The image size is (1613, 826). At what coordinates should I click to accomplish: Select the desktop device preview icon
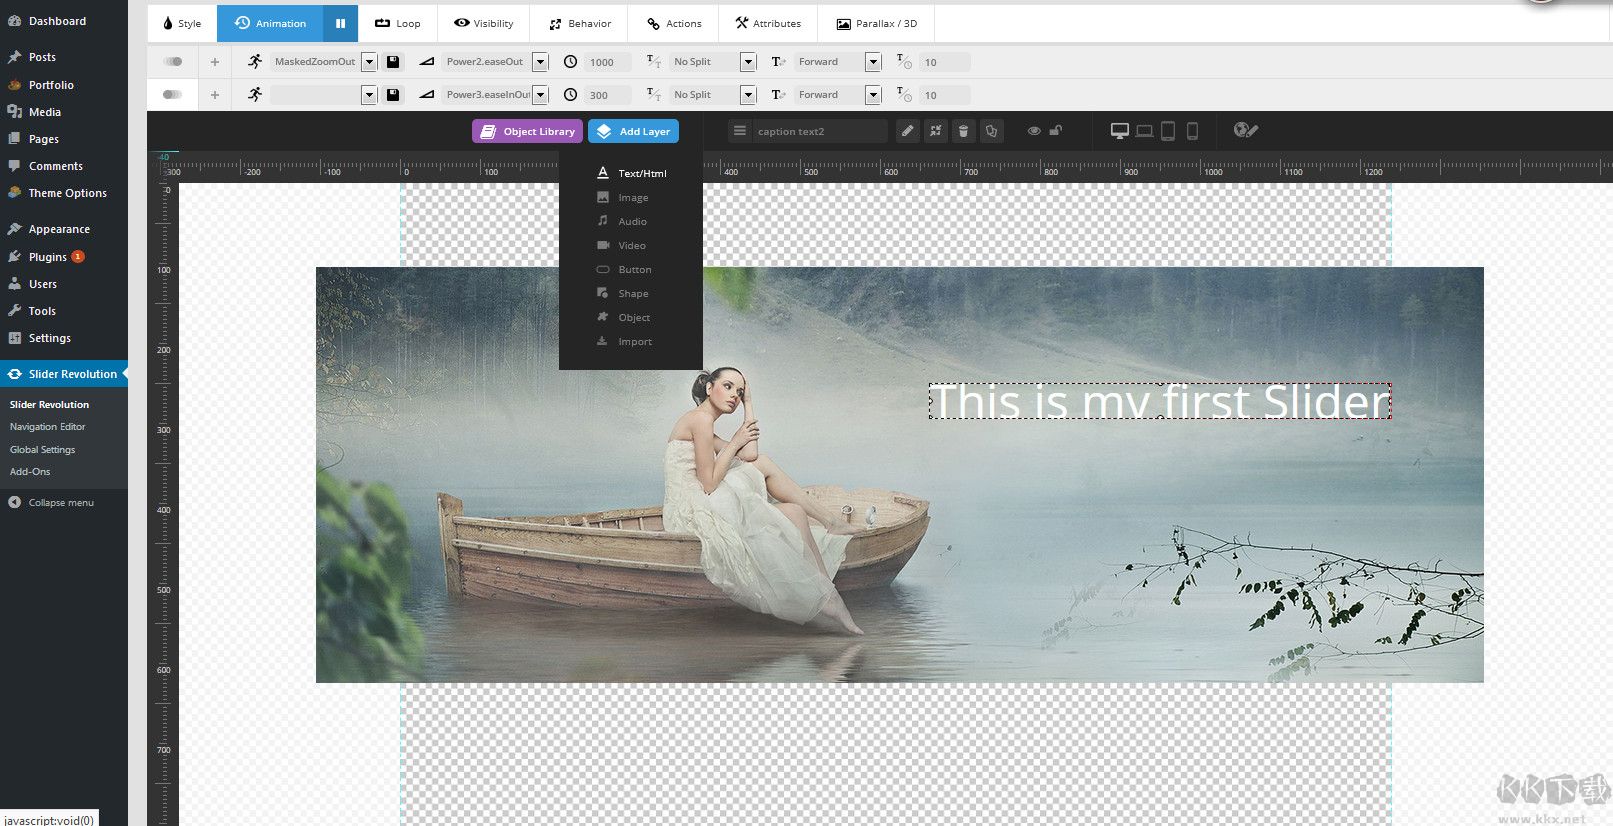tap(1119, 131)
